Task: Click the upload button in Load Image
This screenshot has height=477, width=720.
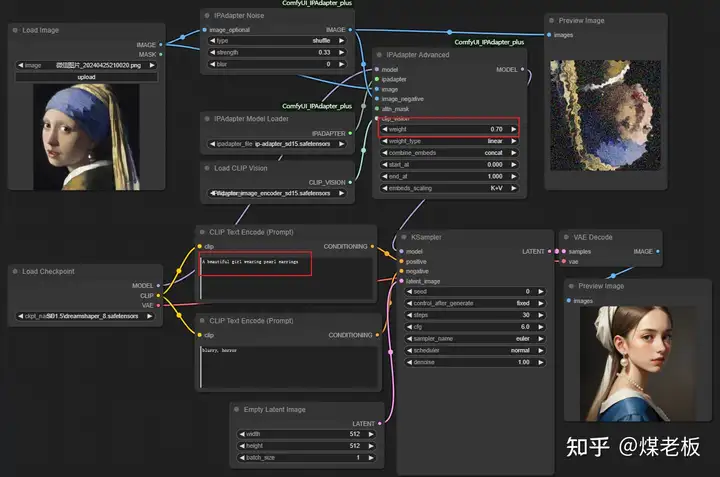Action: pyautogui.click(x=86, y=77)
